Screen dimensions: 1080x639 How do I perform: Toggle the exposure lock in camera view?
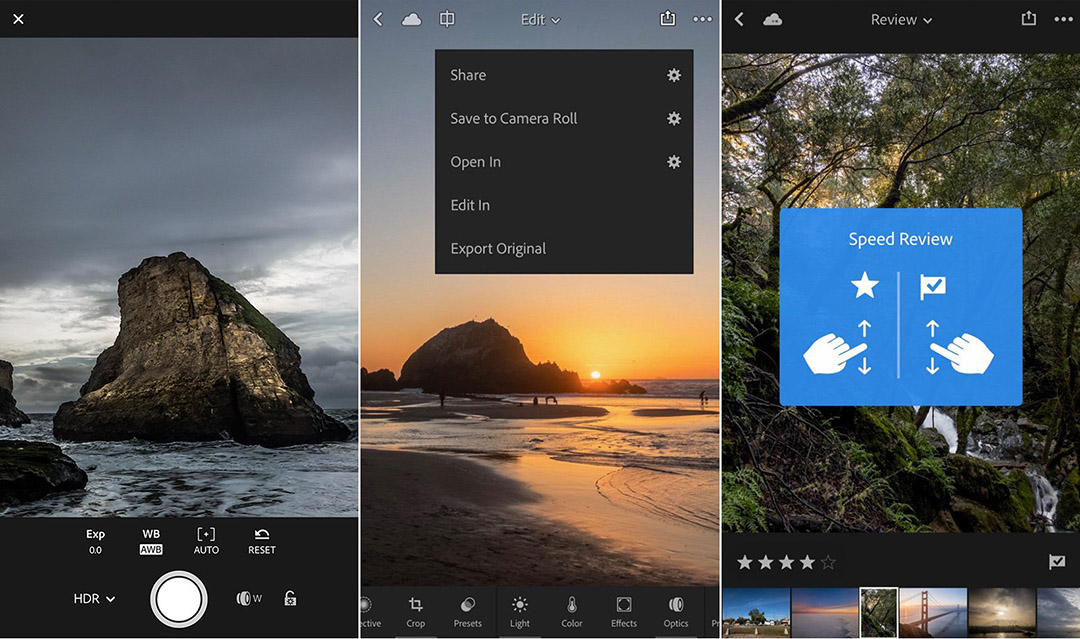[290, 597]
